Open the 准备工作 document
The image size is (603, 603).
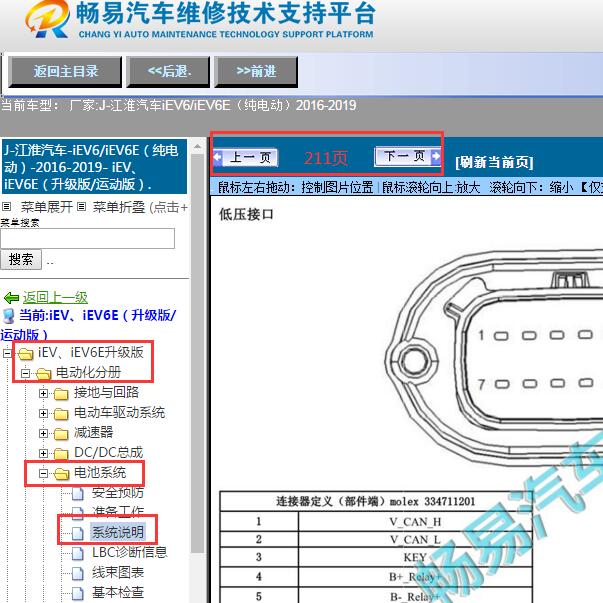point(118,512)
